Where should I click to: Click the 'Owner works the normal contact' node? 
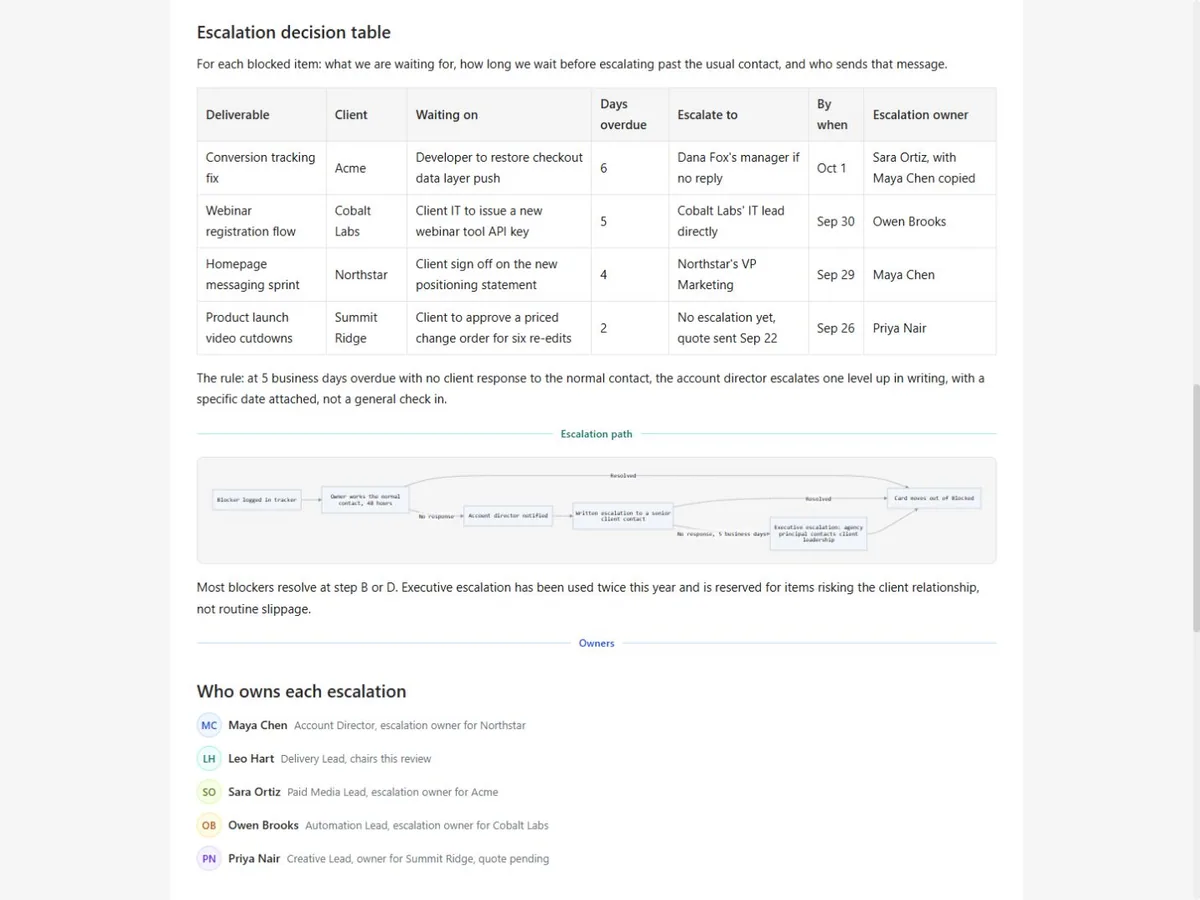pos(365,499)
